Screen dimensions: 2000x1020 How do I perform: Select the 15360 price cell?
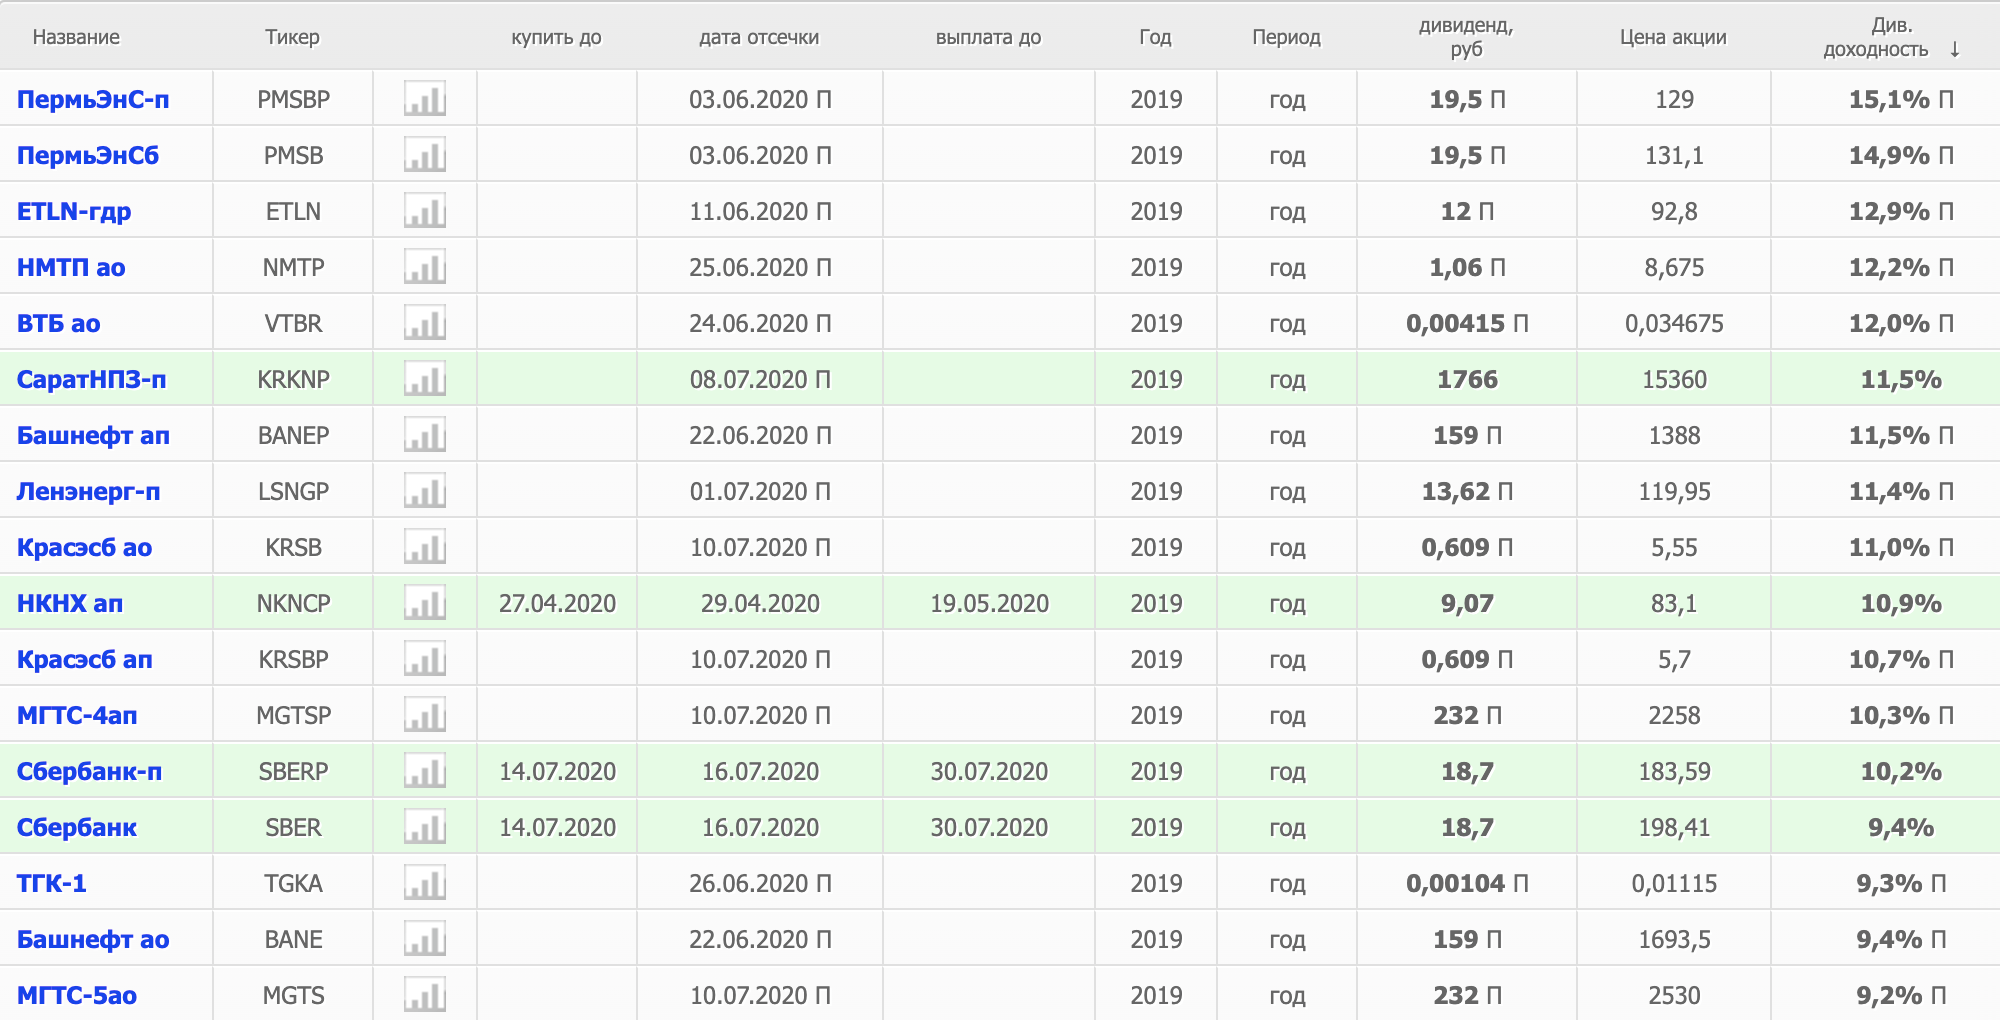pos(1674,379)
